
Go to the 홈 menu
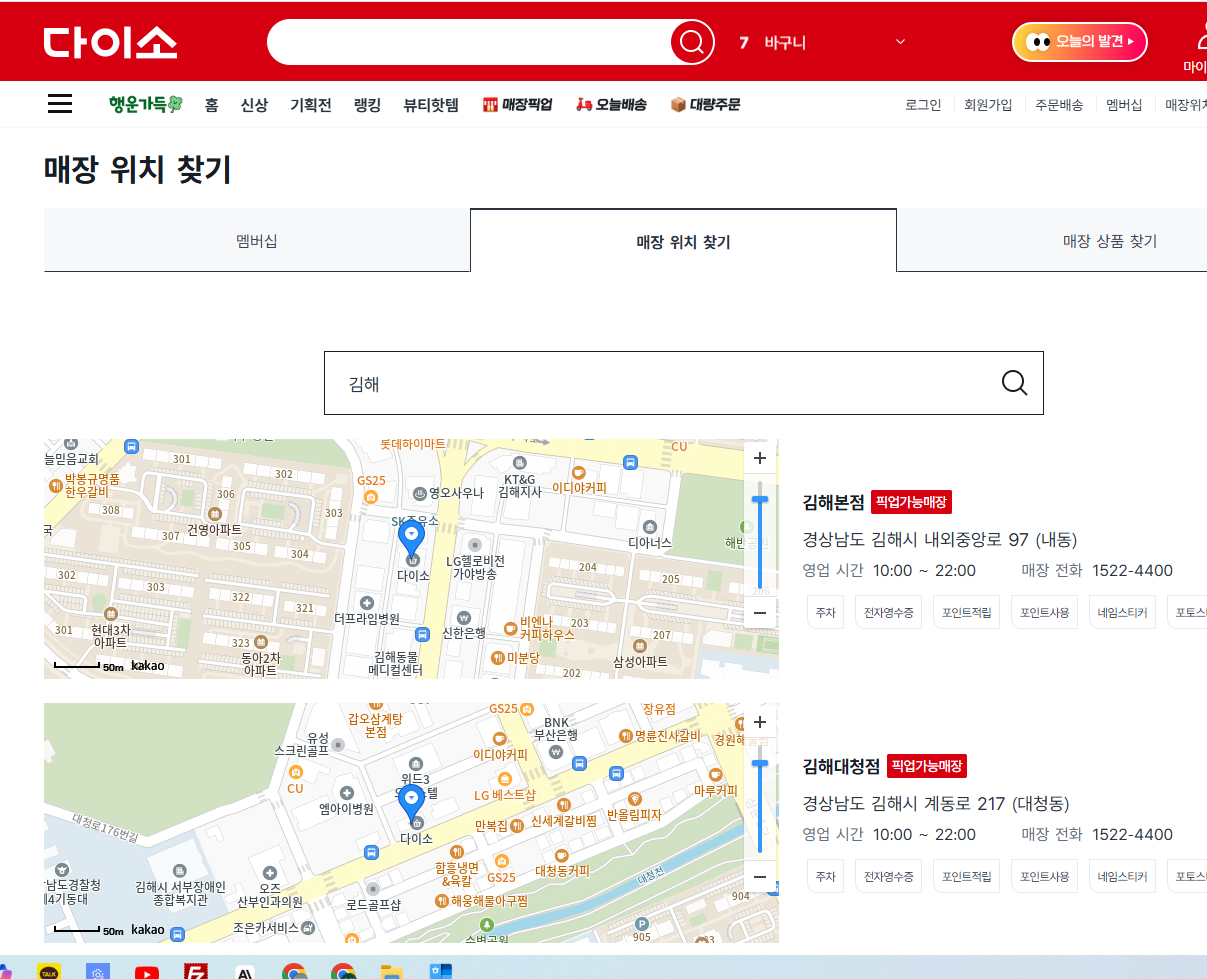coord(211,104)
